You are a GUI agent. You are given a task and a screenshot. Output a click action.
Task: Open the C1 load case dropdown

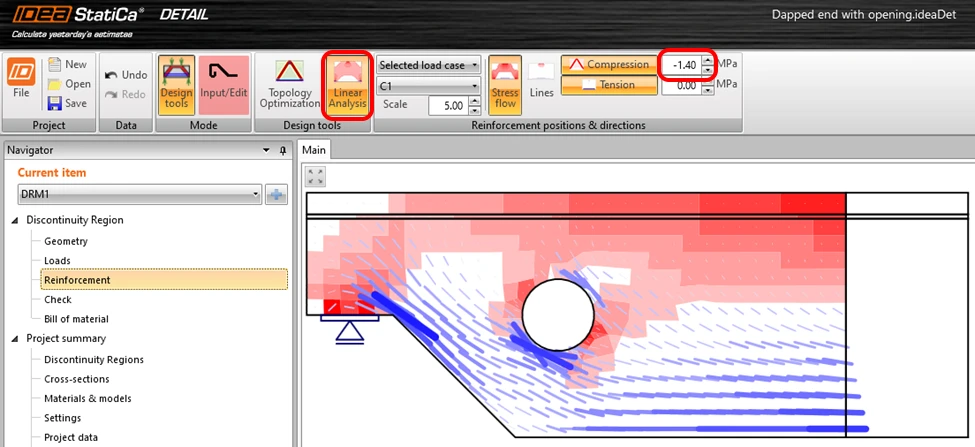(x=429, y=86)
